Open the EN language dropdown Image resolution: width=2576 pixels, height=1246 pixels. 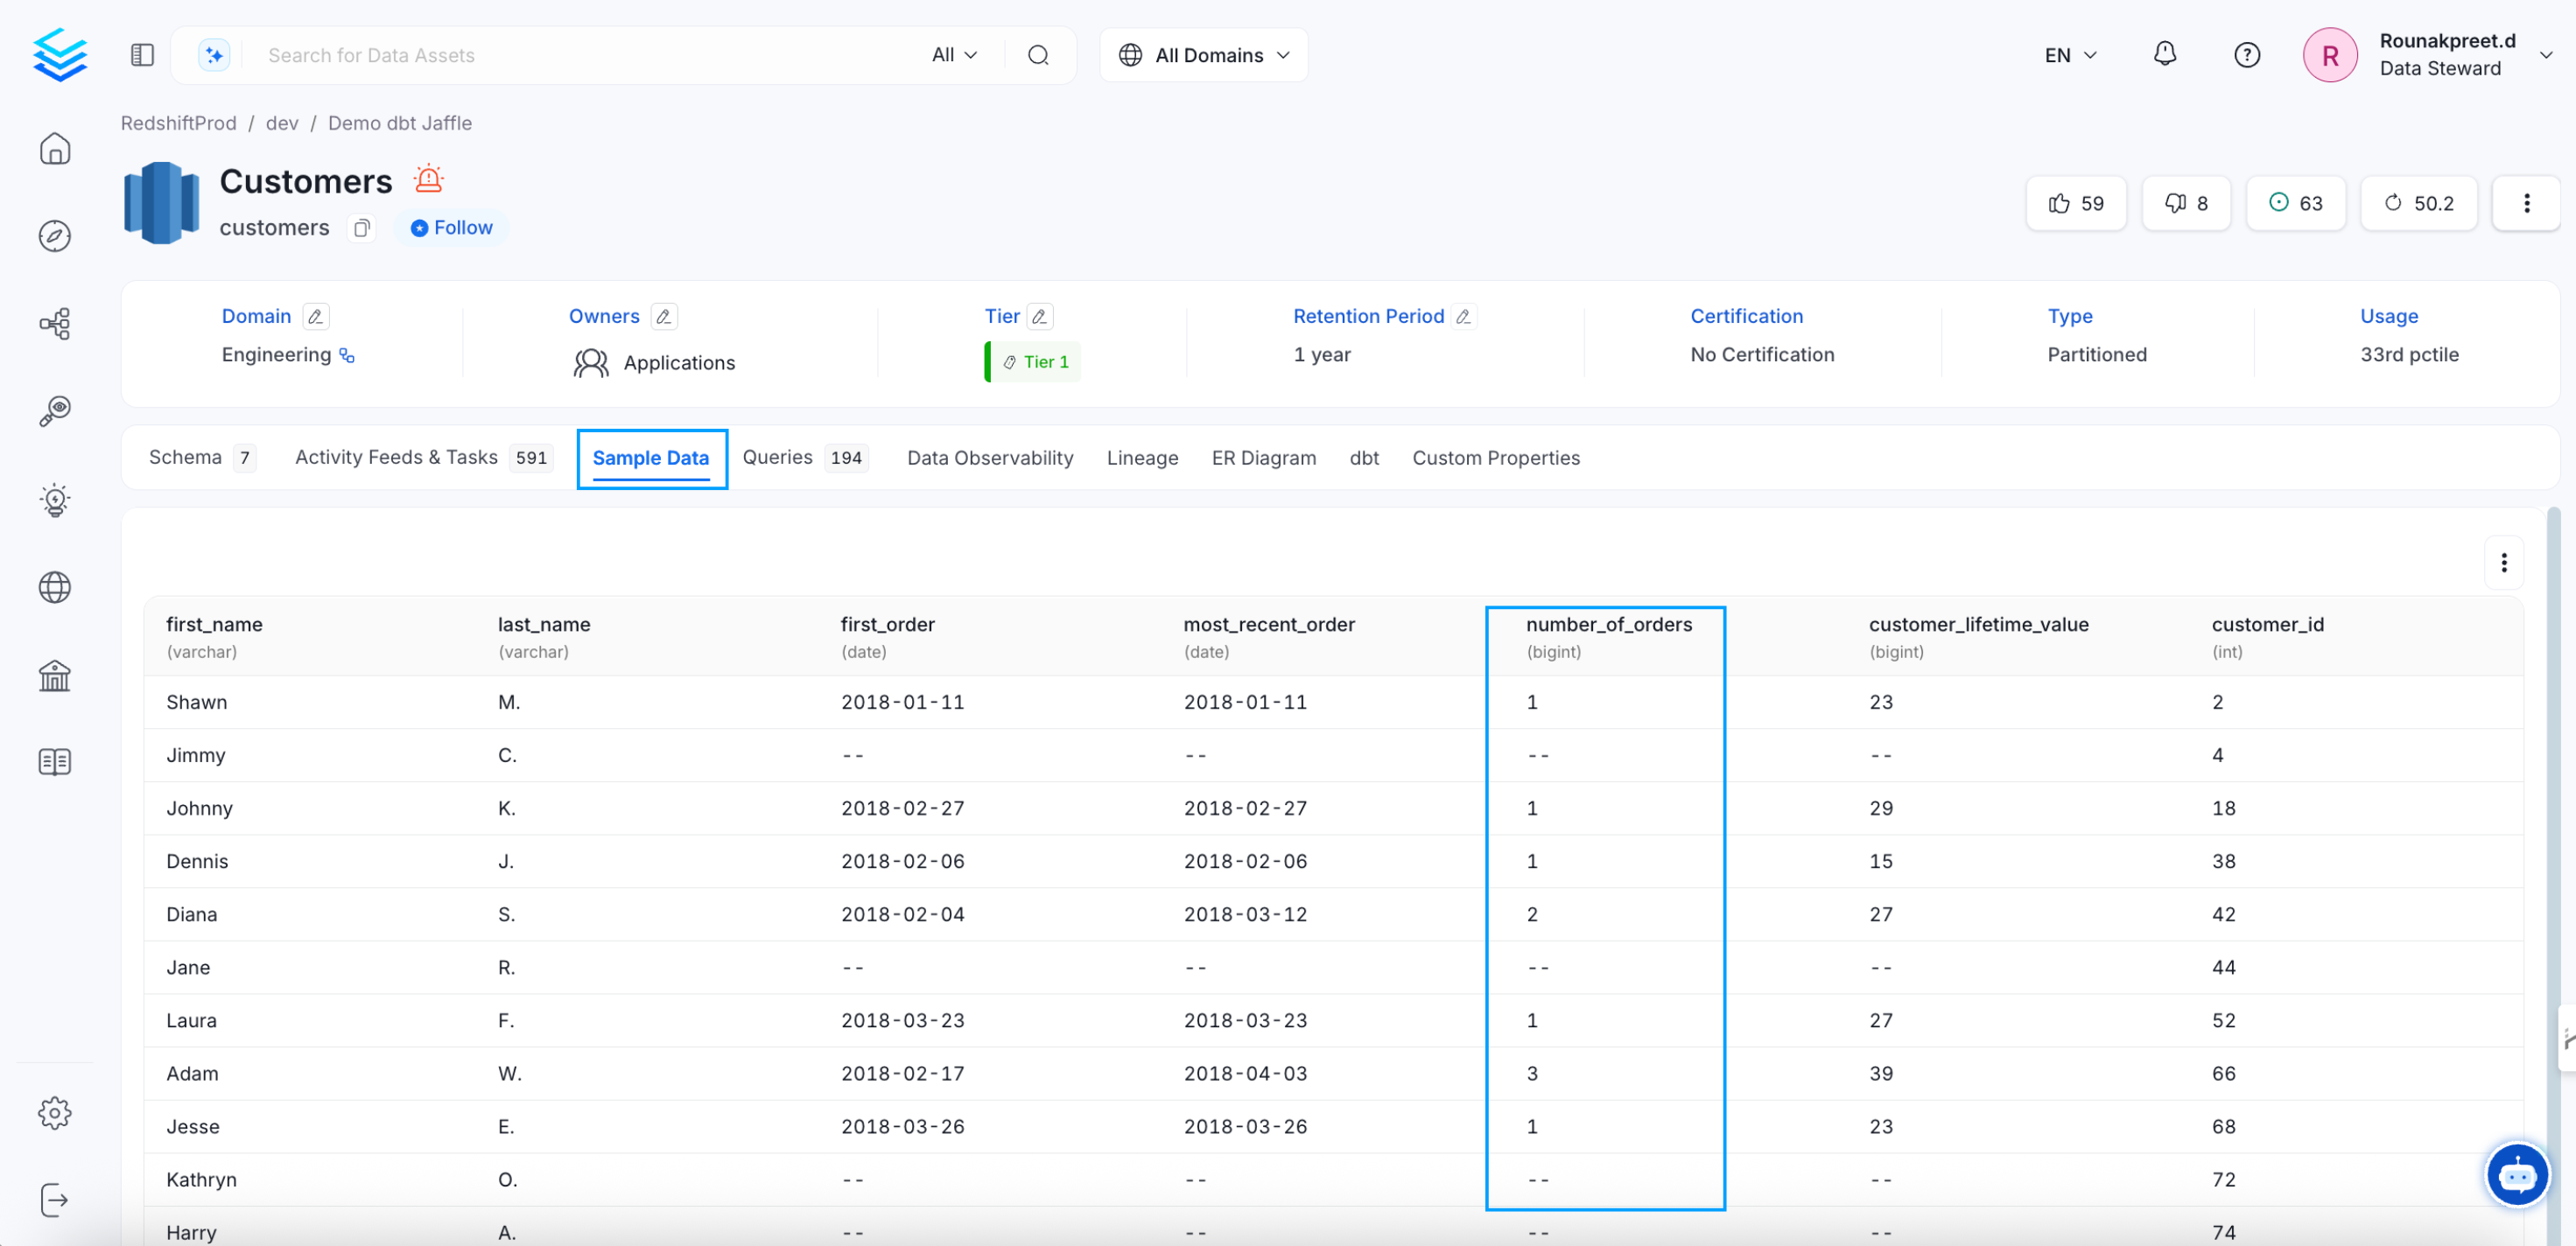coord(2068,55)
